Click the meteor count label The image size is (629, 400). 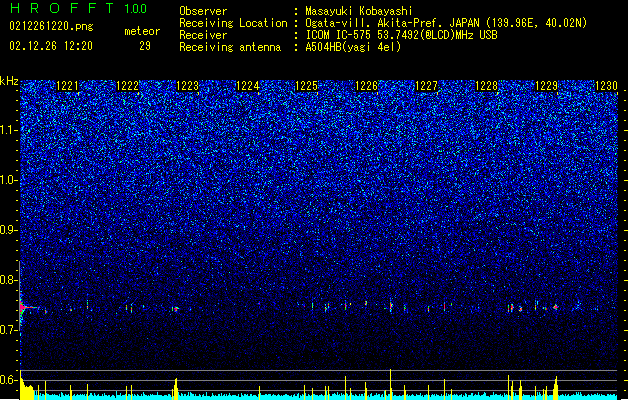point(142,31)
